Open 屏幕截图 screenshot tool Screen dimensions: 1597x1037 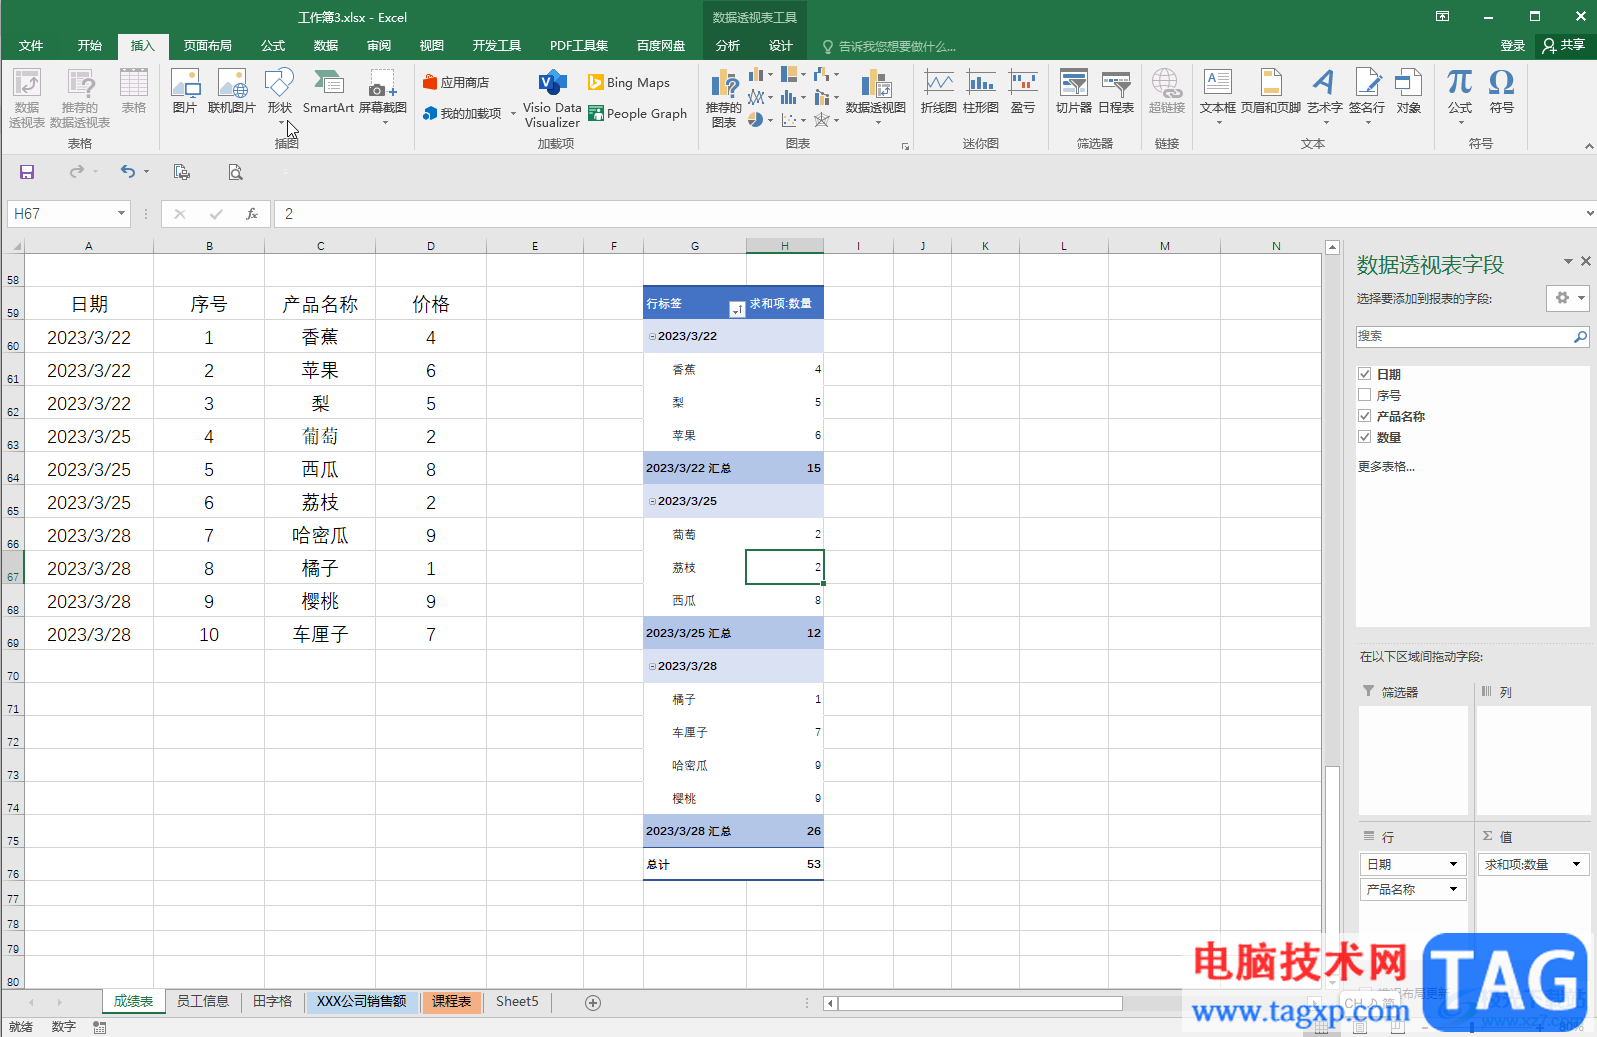(x=383, y=95)
